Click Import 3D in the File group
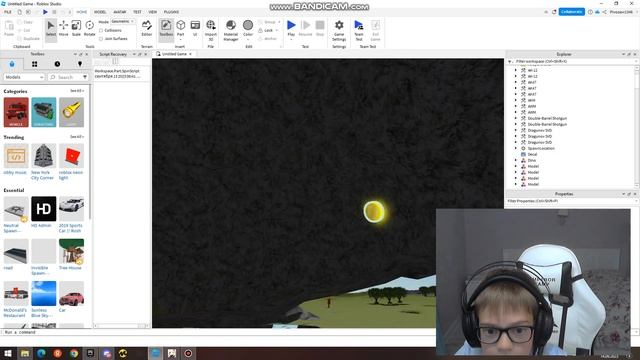The height and width of the screenshot is (360, 640). pyautogui.click(x=211, y=30)
